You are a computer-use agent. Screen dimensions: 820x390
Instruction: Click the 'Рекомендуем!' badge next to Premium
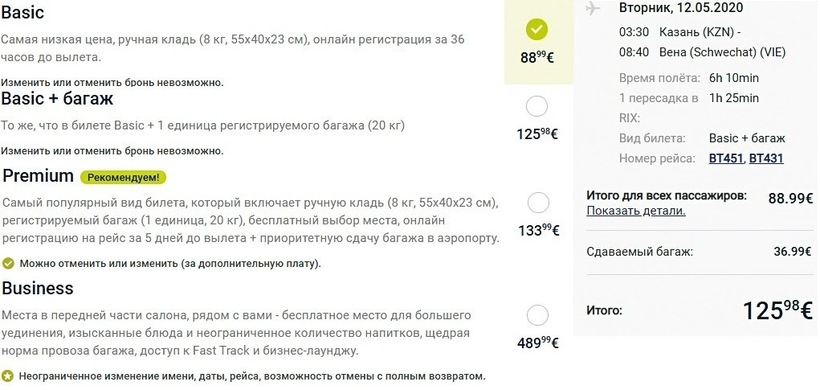point(123,178)
